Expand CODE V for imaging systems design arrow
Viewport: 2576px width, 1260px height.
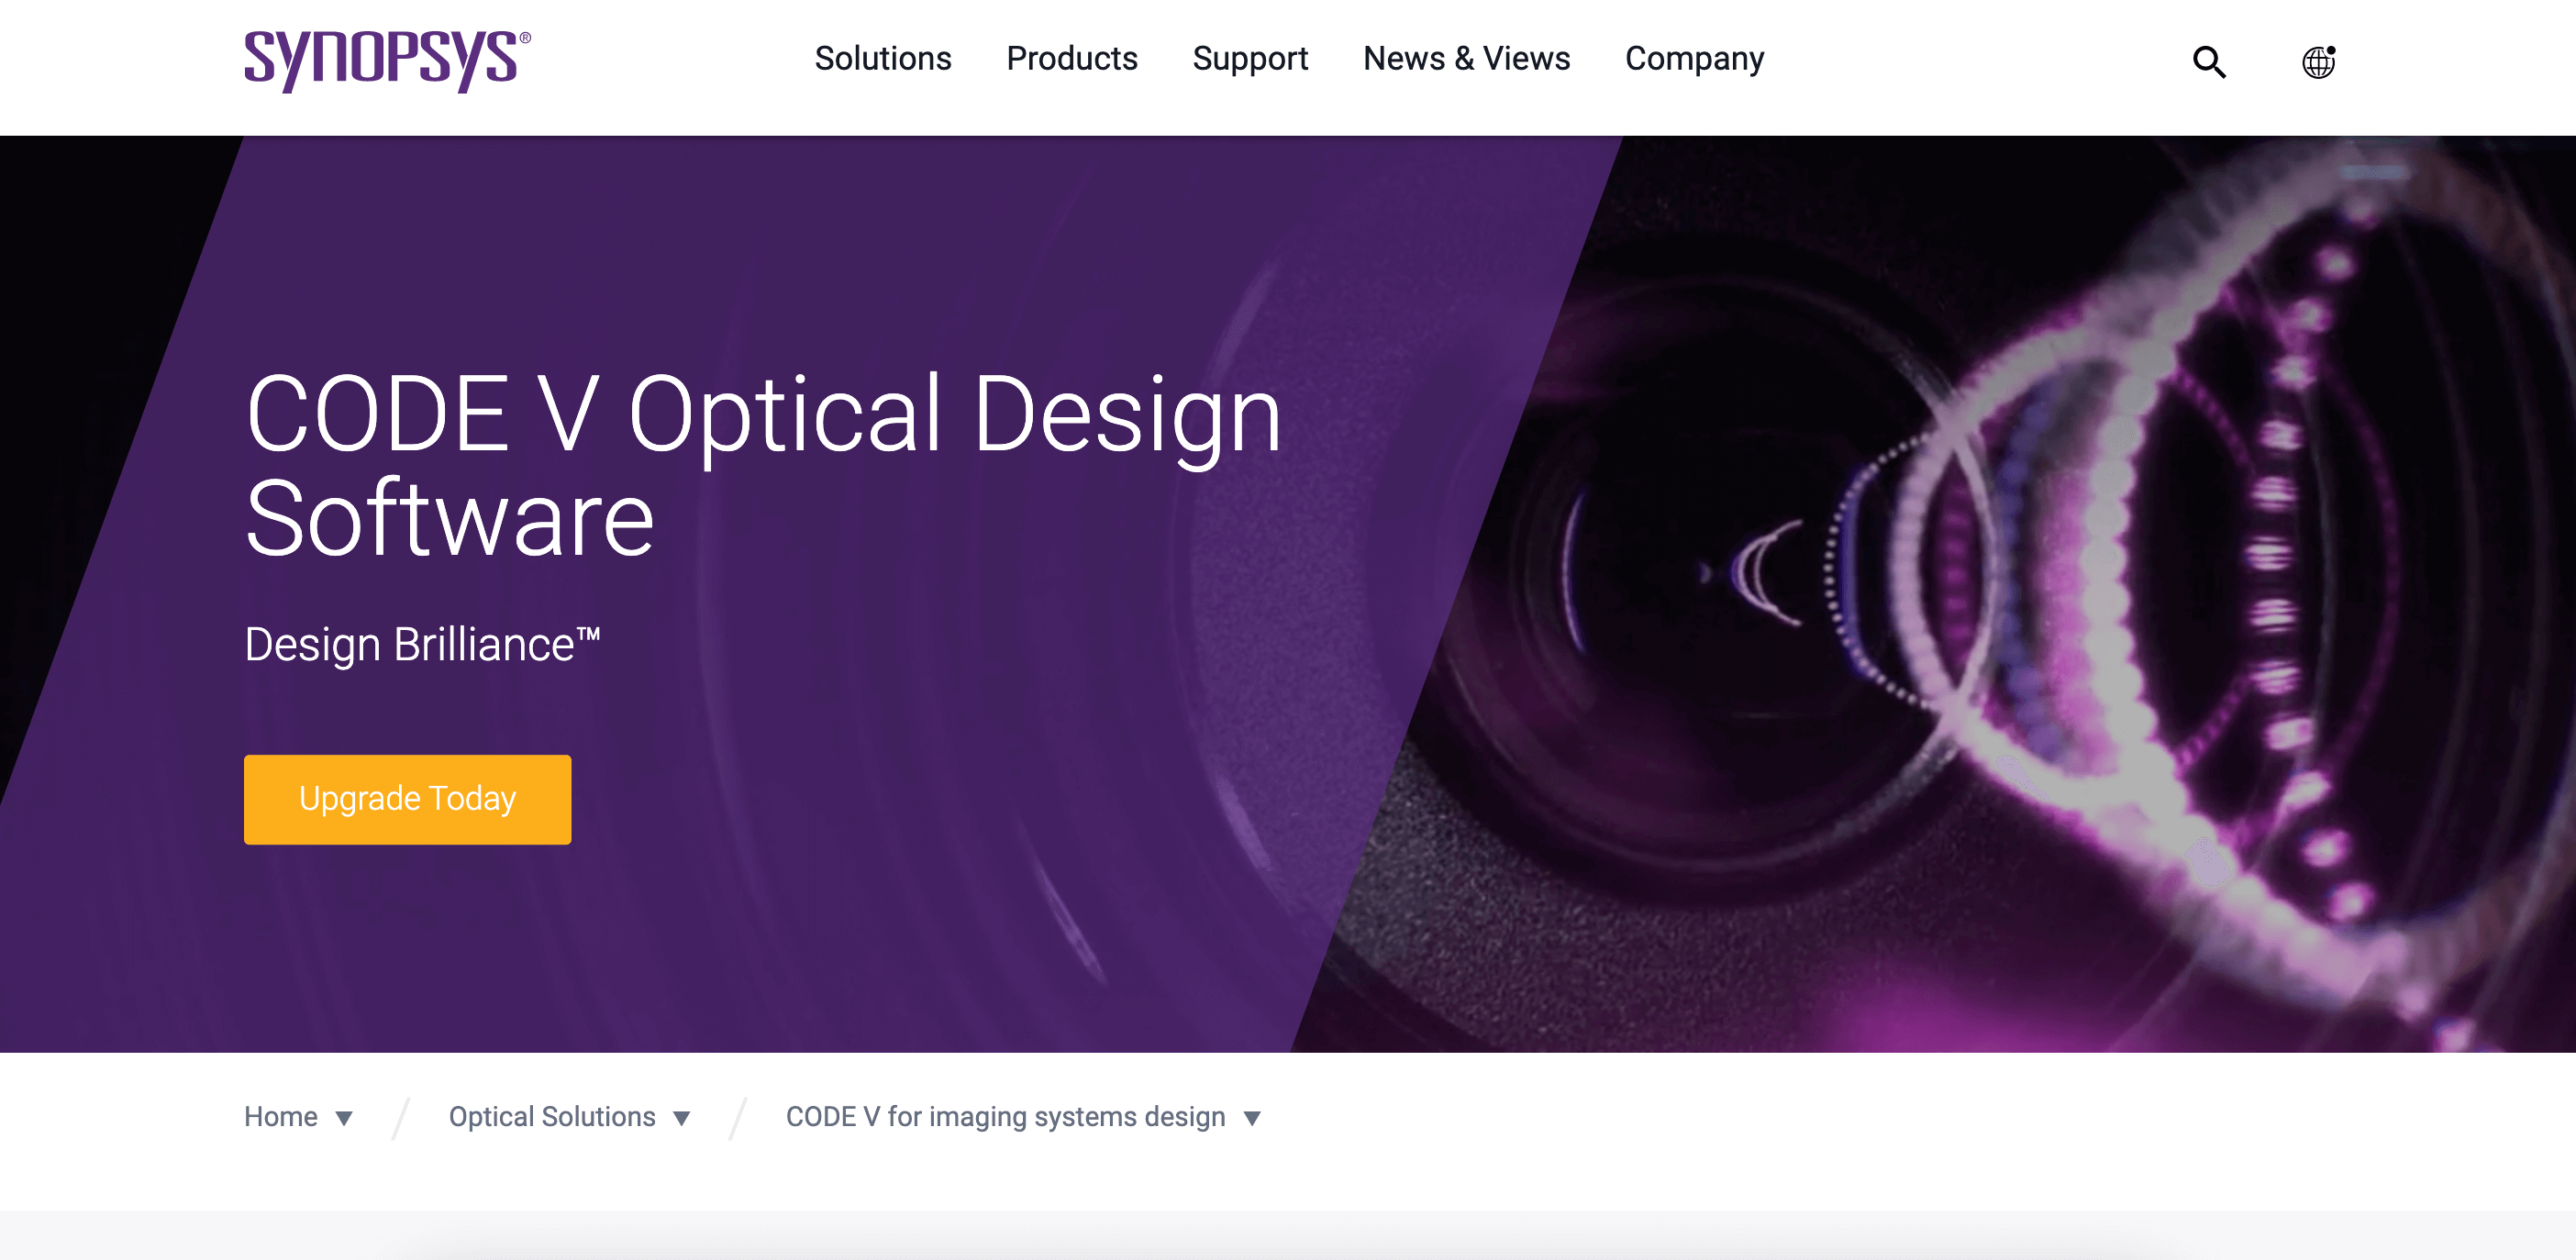1251,1119
